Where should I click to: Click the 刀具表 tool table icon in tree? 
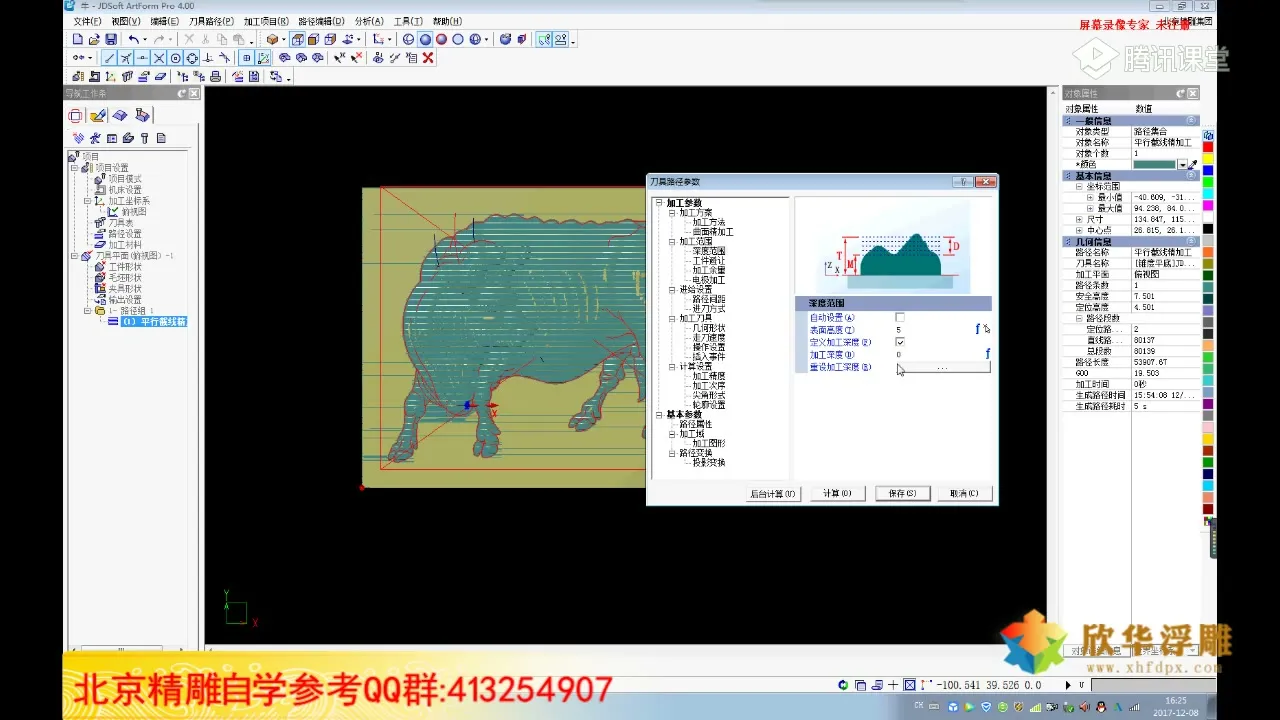pos(100,223)
